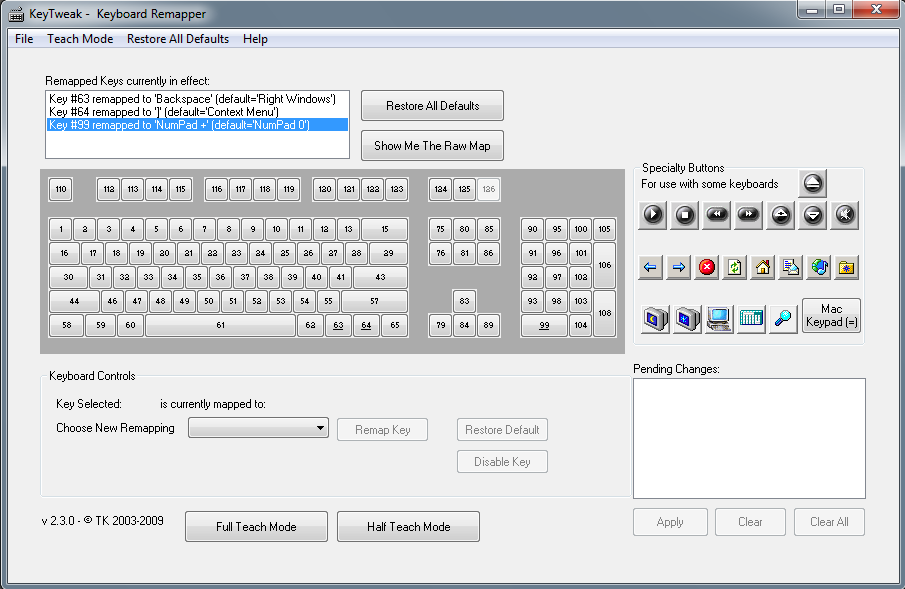This screenshot has height=589, width=905.
Task: Select the browser Back arrow icon
Action: tap(651, 267)
